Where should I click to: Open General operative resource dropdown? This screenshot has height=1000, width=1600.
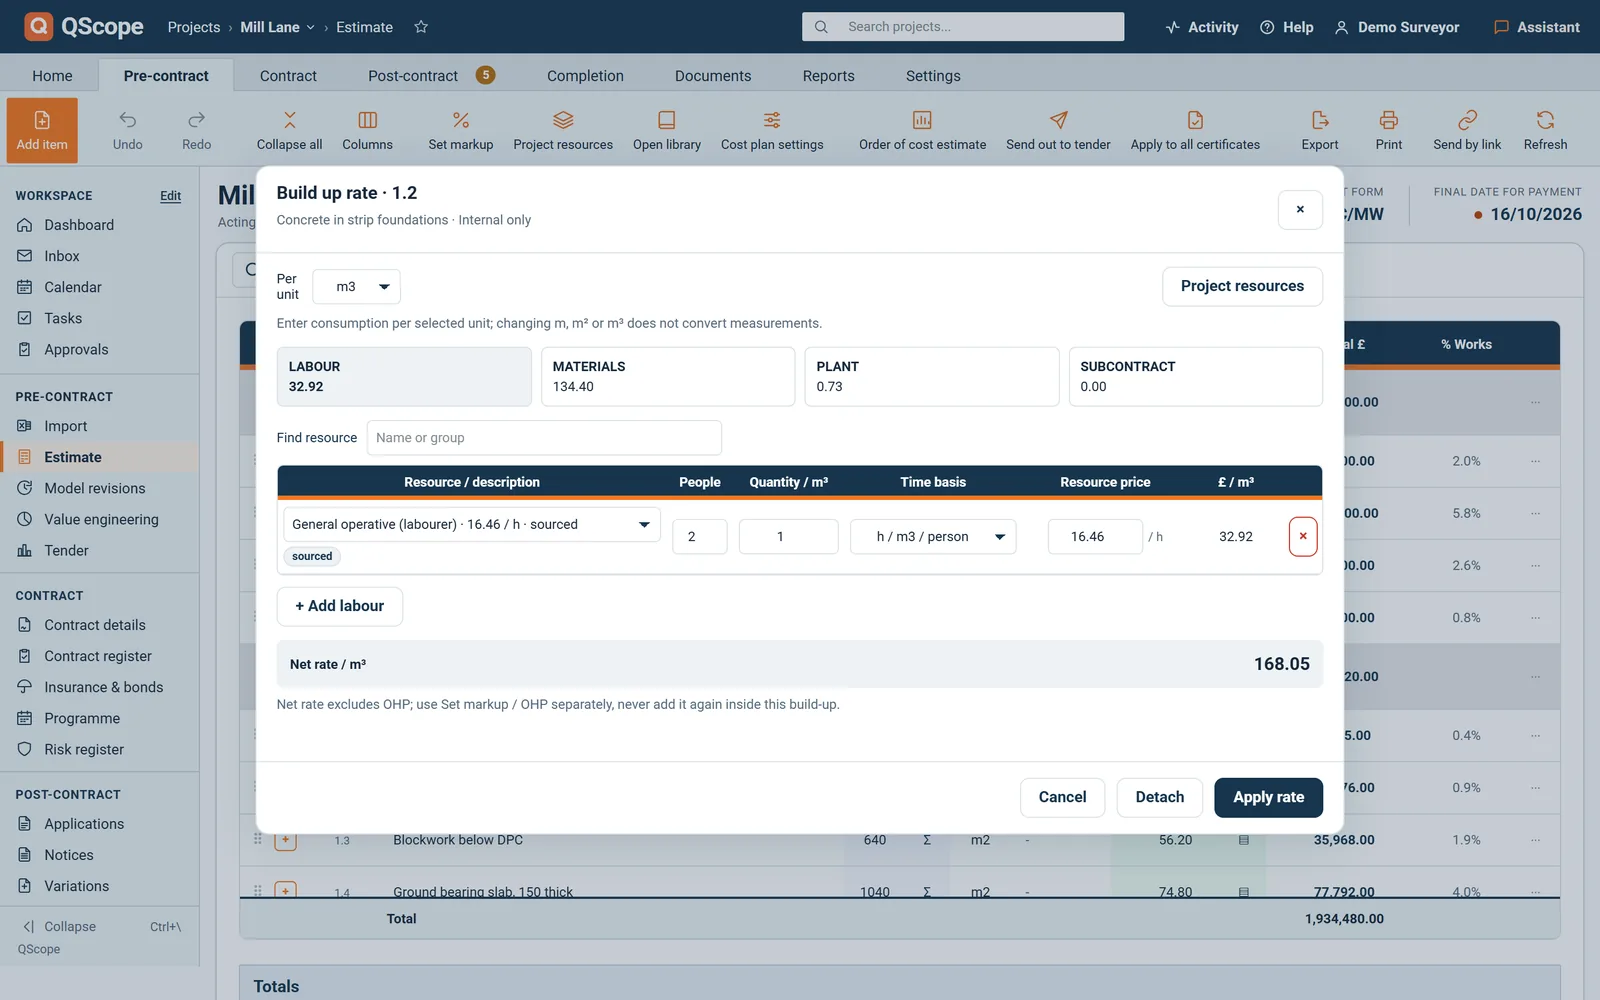(472, 524)
